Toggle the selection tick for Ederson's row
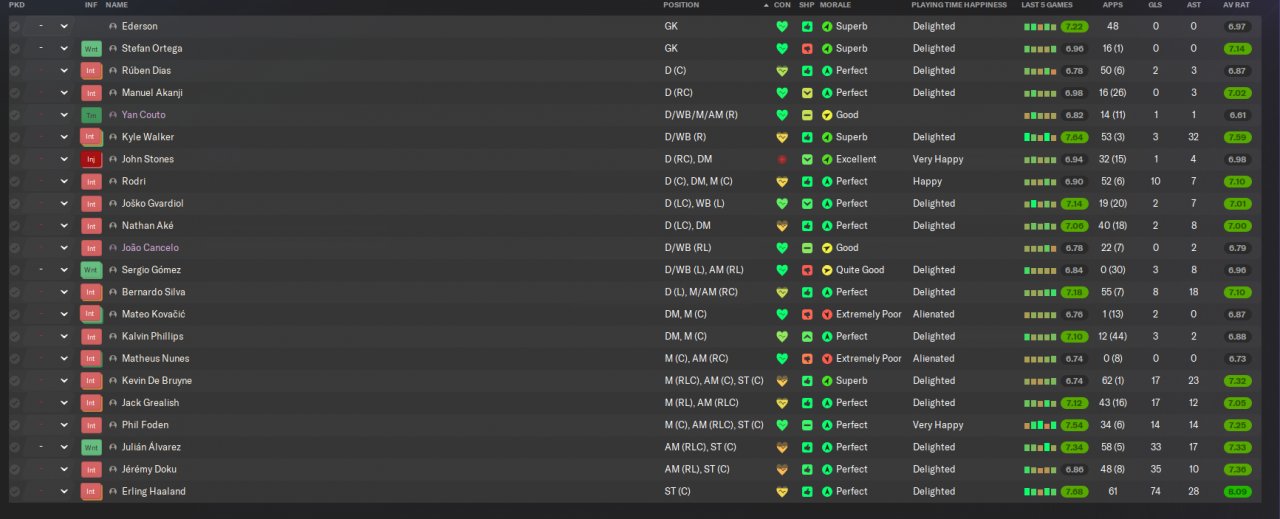The image size is (1280, 519). pyautogui.click(x=14, y=26)
